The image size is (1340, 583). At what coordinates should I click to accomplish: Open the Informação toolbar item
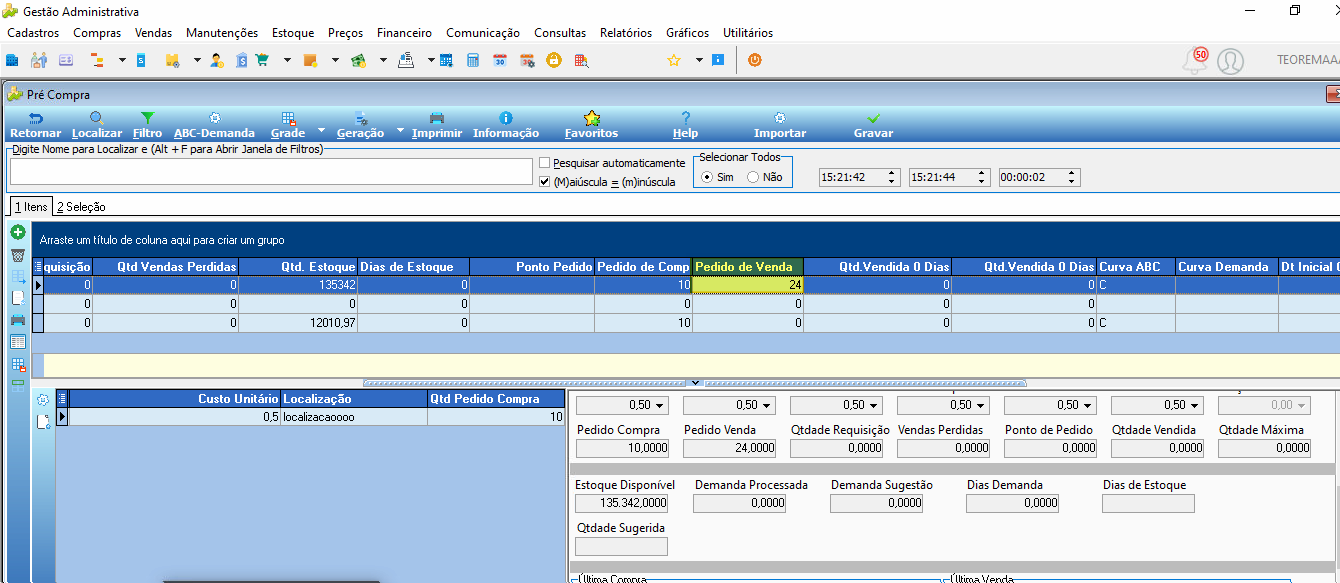point(506,125)
